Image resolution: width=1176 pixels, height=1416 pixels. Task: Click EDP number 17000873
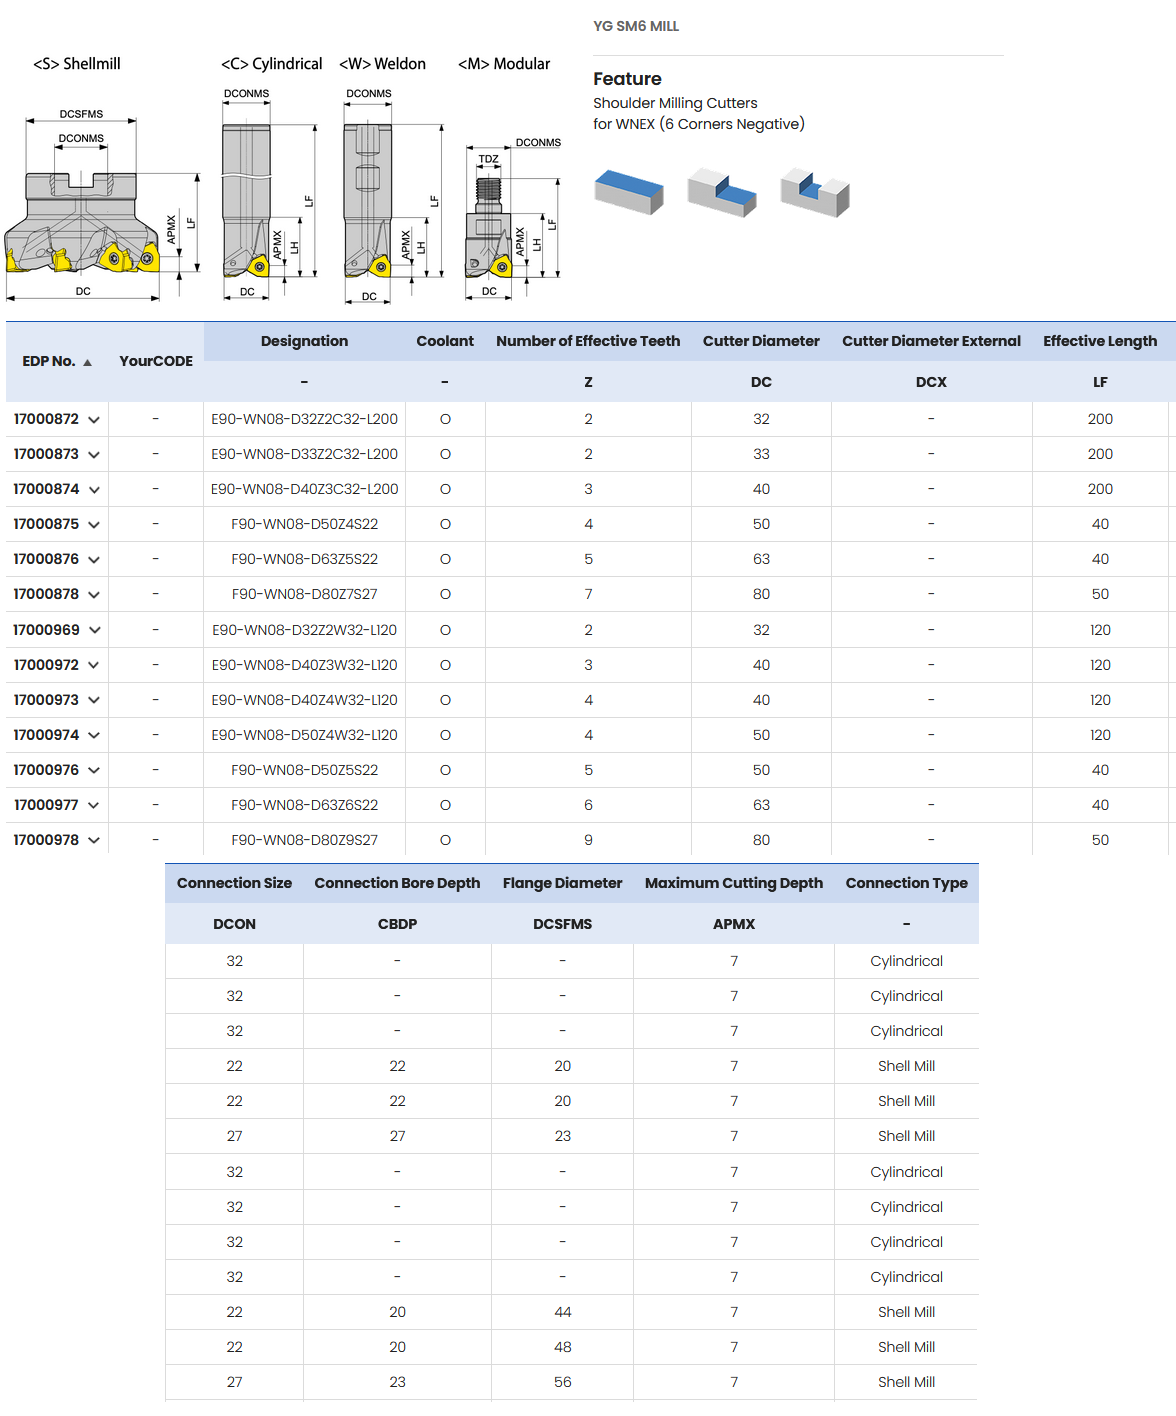(x=46, y=454)
